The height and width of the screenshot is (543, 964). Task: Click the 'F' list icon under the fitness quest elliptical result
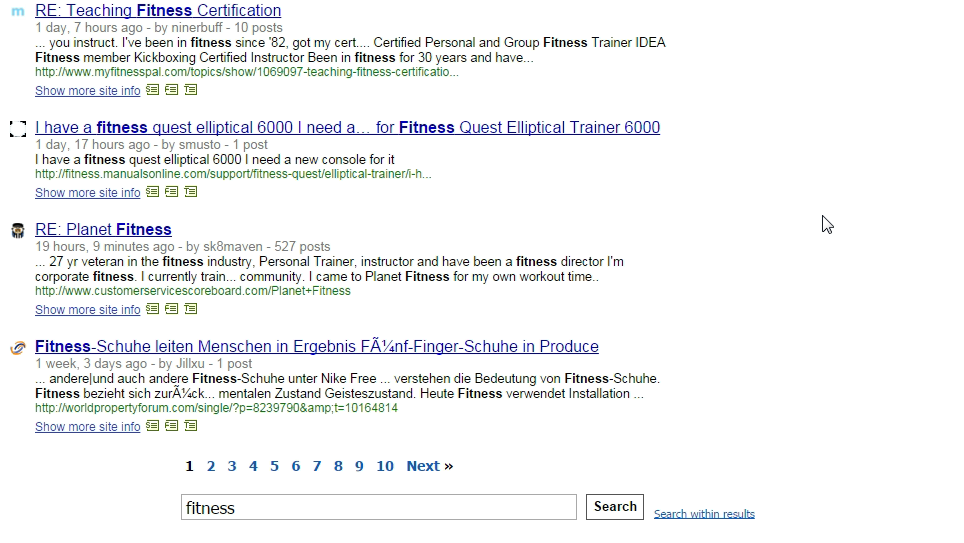pos(172,192)
